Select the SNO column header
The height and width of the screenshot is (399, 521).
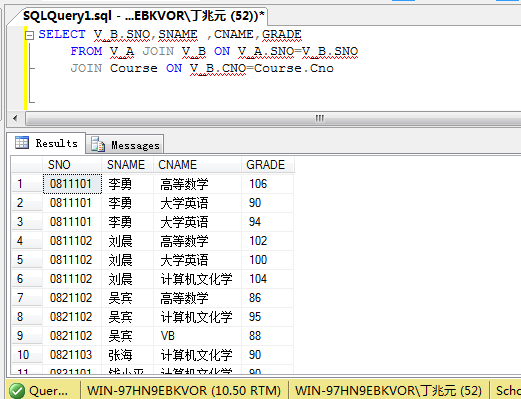[72, 165]
